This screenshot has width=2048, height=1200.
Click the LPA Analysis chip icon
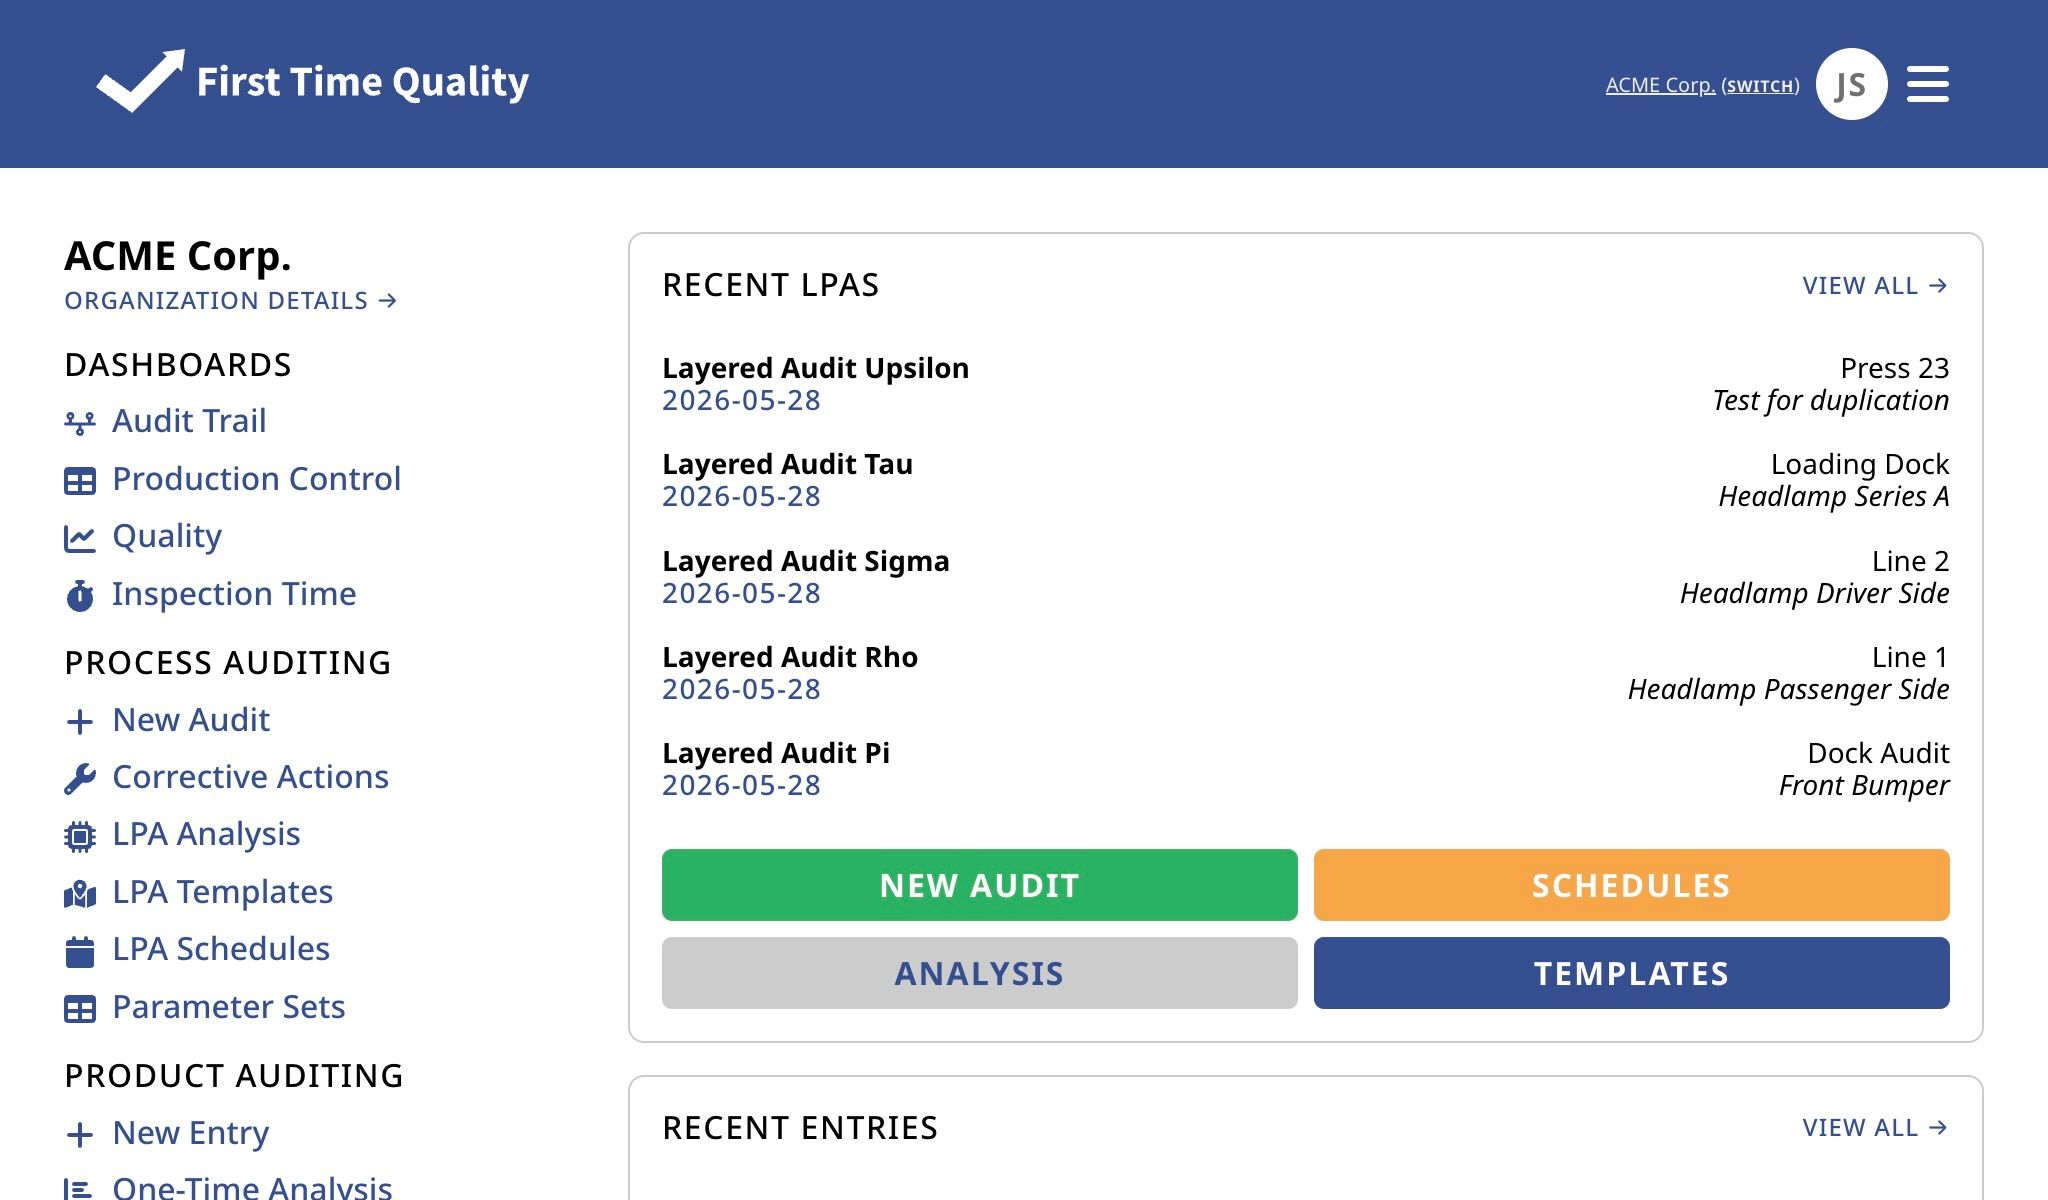click(x=80, y=836)
